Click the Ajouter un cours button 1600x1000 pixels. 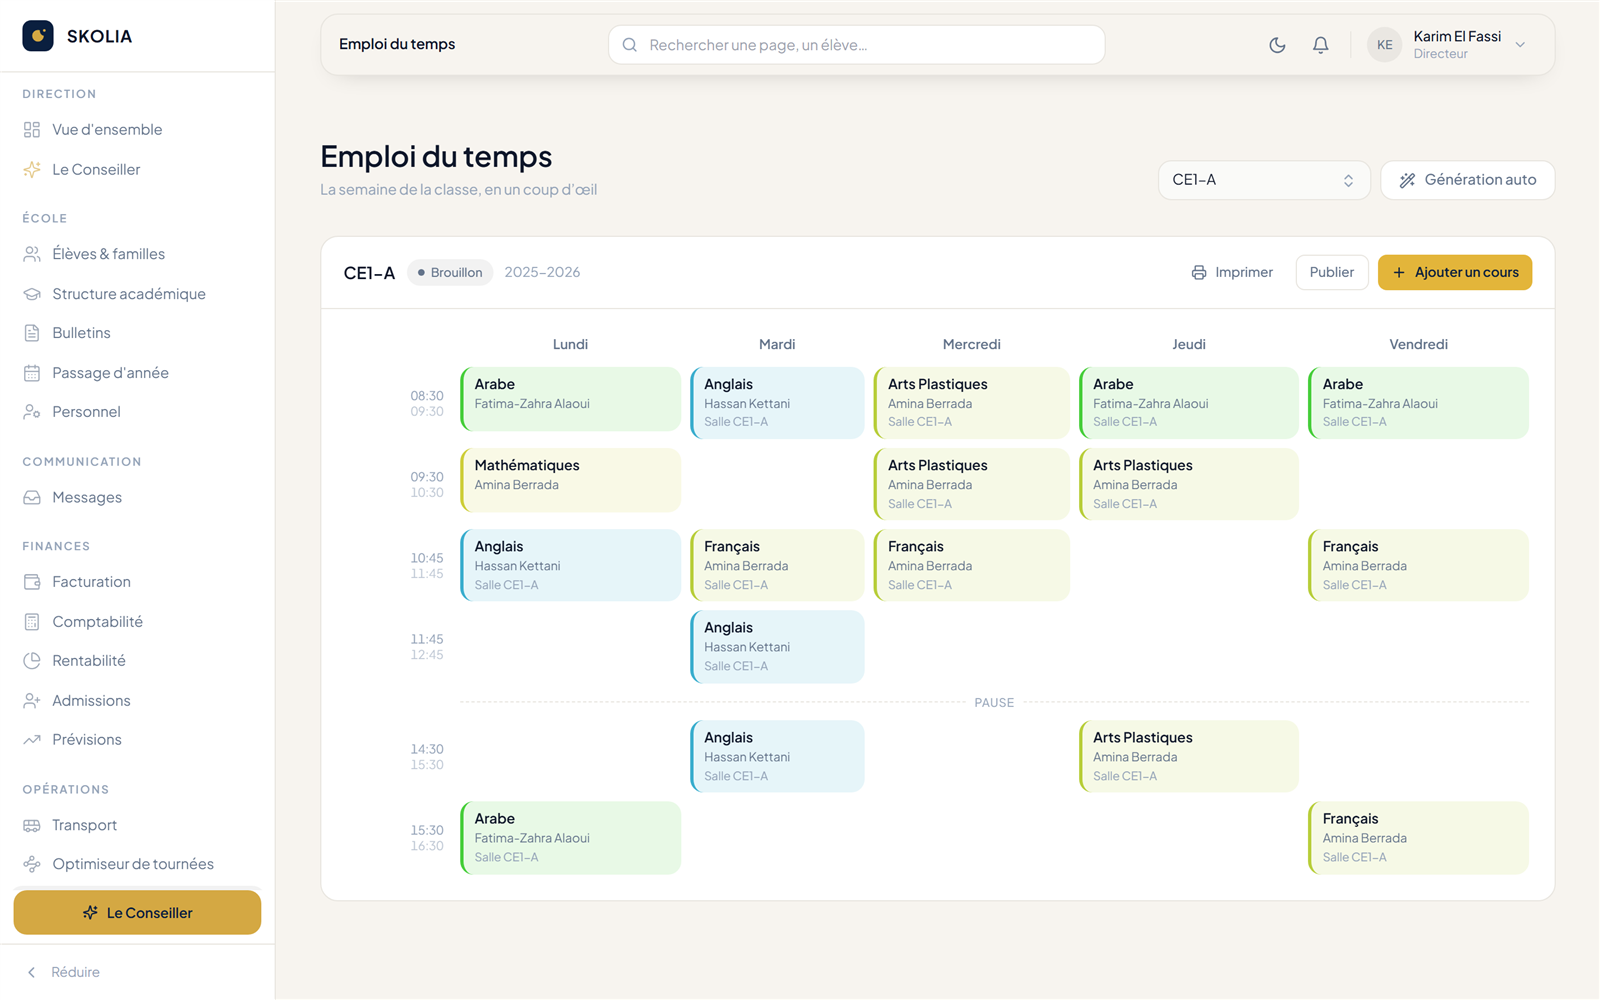point(1455,273)
